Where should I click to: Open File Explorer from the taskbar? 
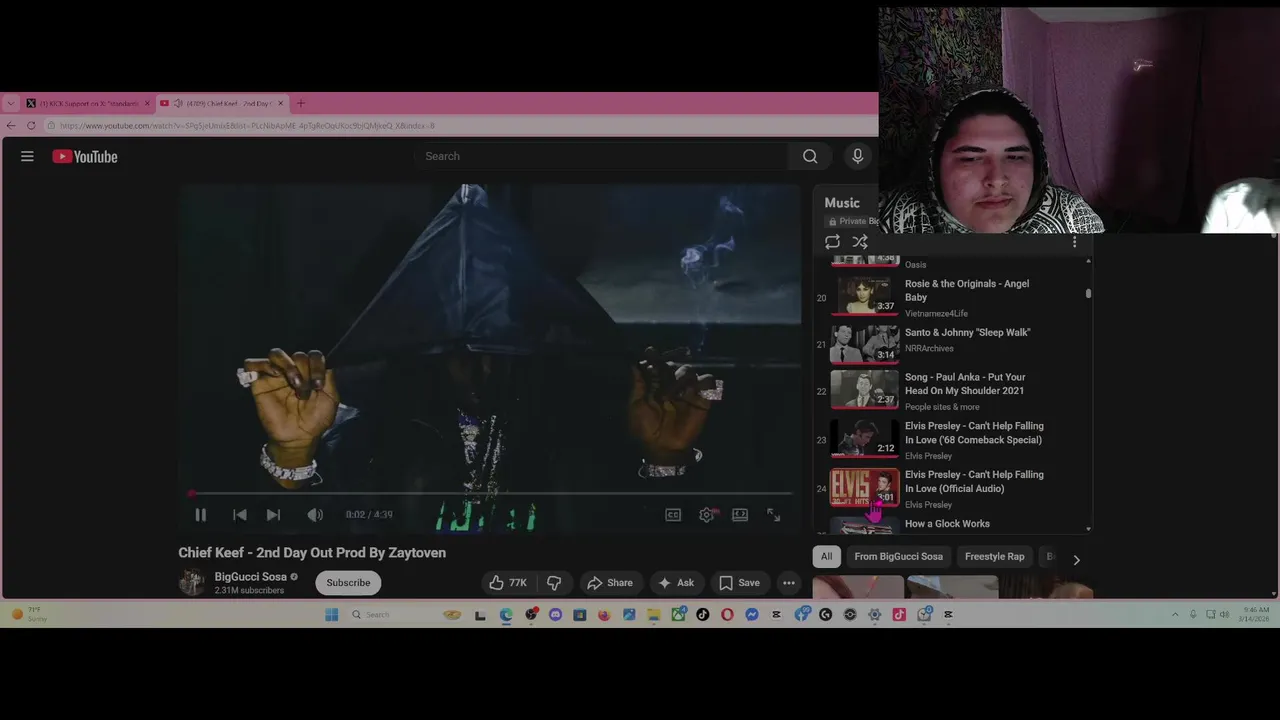pyautogui.click(x=654, y=615)
